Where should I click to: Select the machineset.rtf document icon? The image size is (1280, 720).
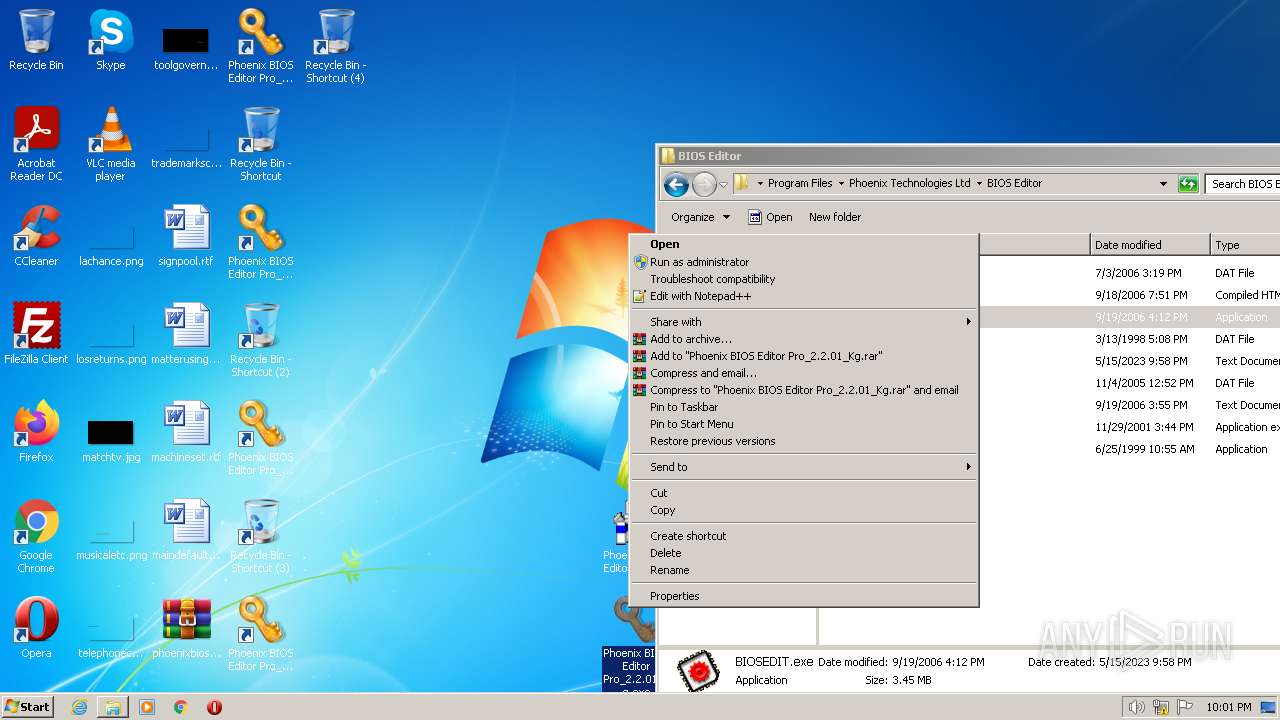click(186, 432)
